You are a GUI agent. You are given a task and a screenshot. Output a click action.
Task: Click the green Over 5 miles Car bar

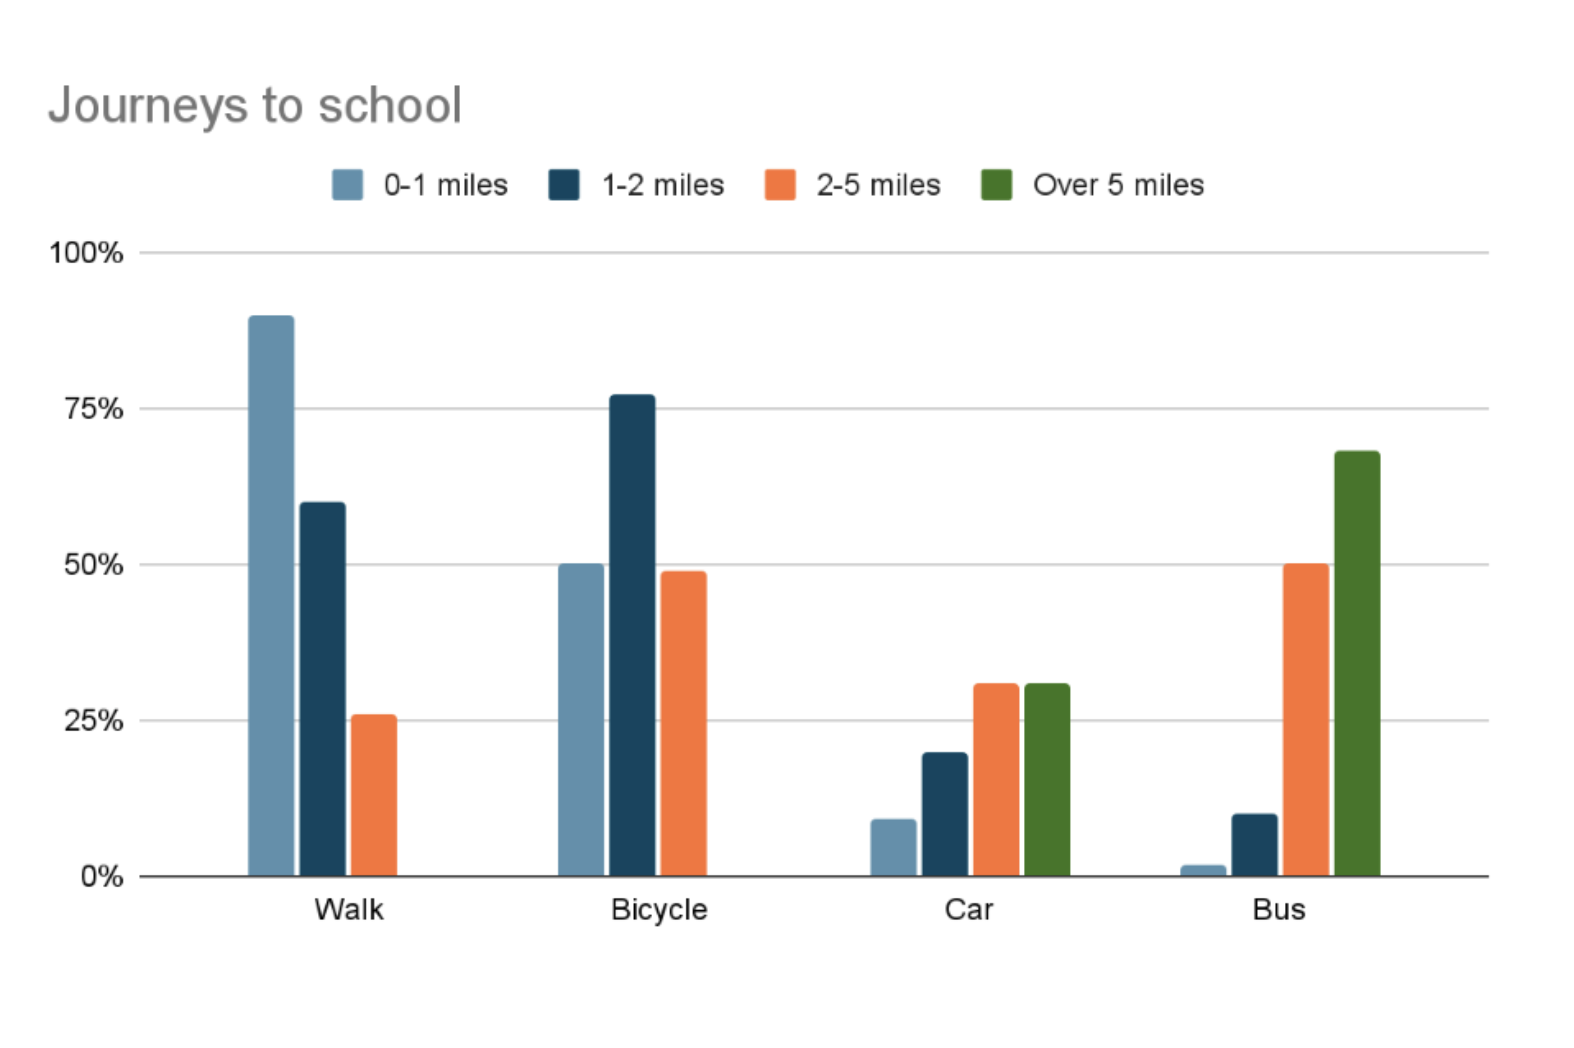[x=1047, y=779]
